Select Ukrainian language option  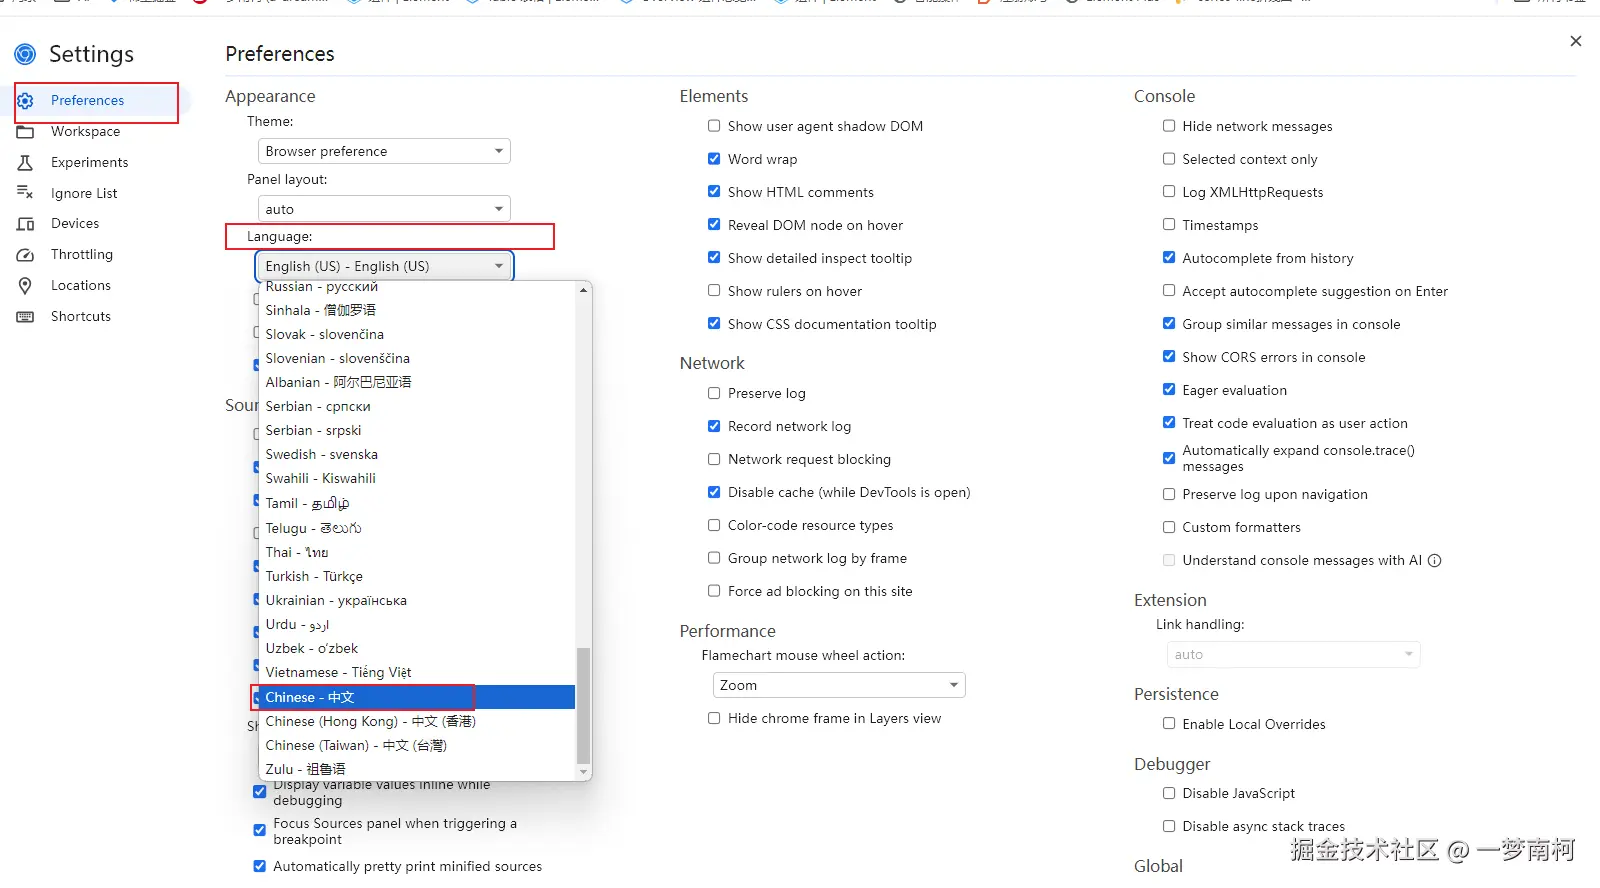coord(418,600)
